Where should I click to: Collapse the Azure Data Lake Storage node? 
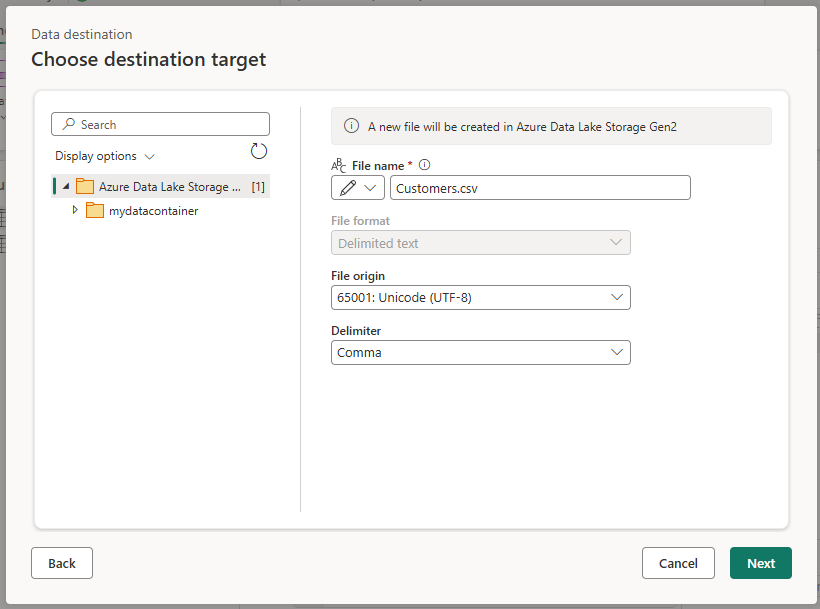point(66,186)
